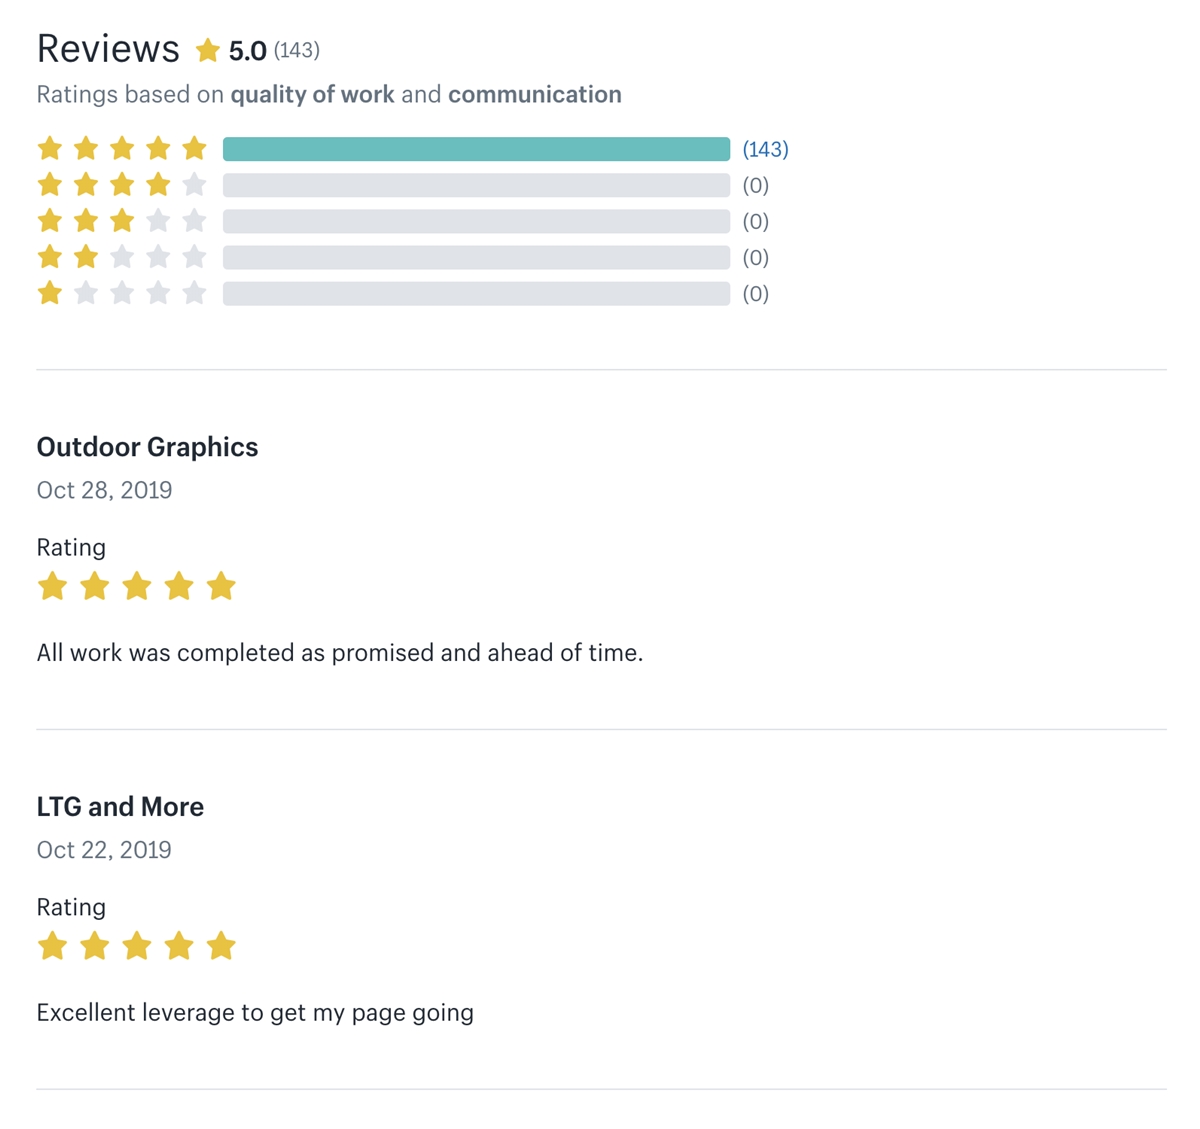This screenshot has height=1129, width=1200.
Task: Click the (0) count for four stars
Action: tap(755, 185)
